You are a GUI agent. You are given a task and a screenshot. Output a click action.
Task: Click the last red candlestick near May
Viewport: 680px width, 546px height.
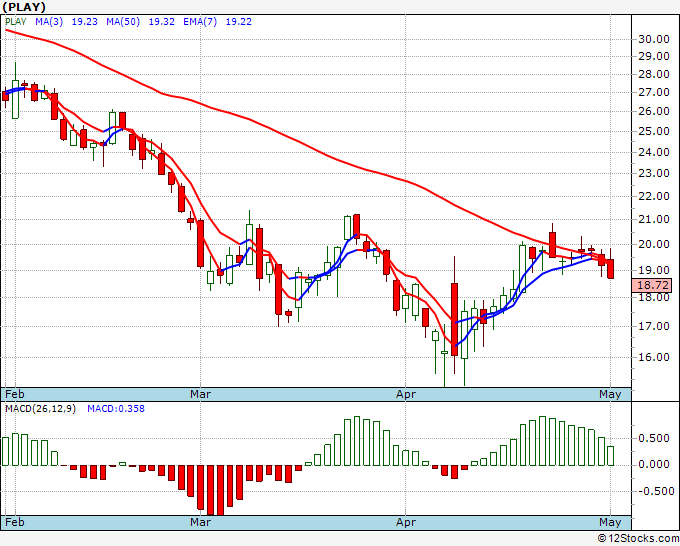611,269
